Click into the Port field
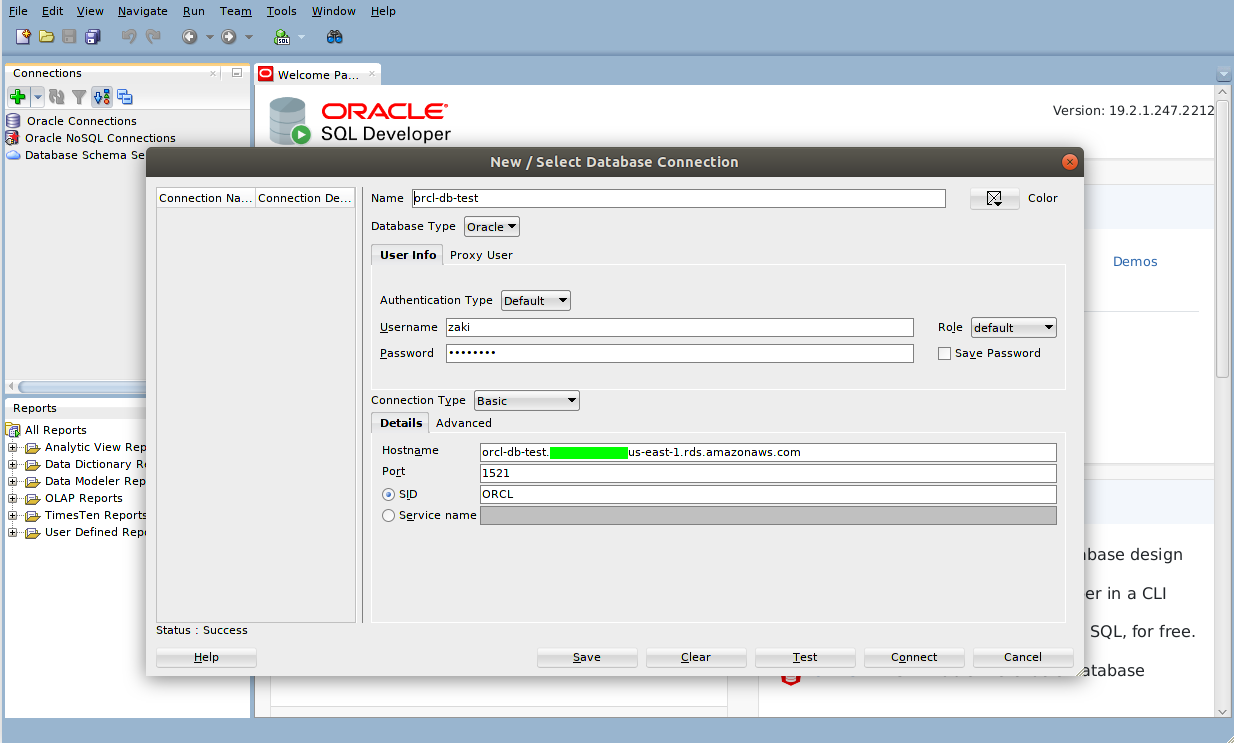The width and height of the screenshot is (1234, 743). click(768, 473)
